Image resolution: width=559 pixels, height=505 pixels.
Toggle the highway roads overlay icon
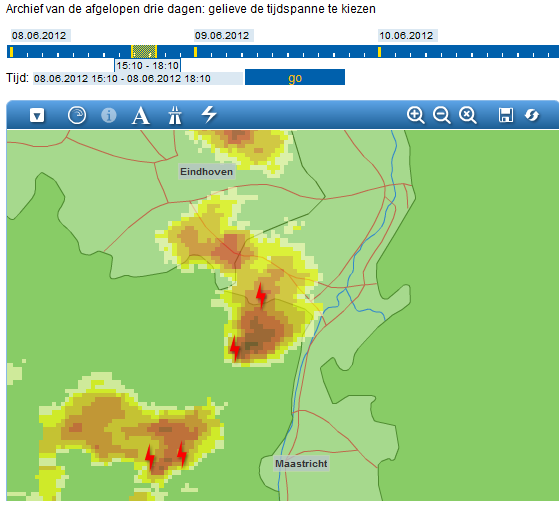175,115
